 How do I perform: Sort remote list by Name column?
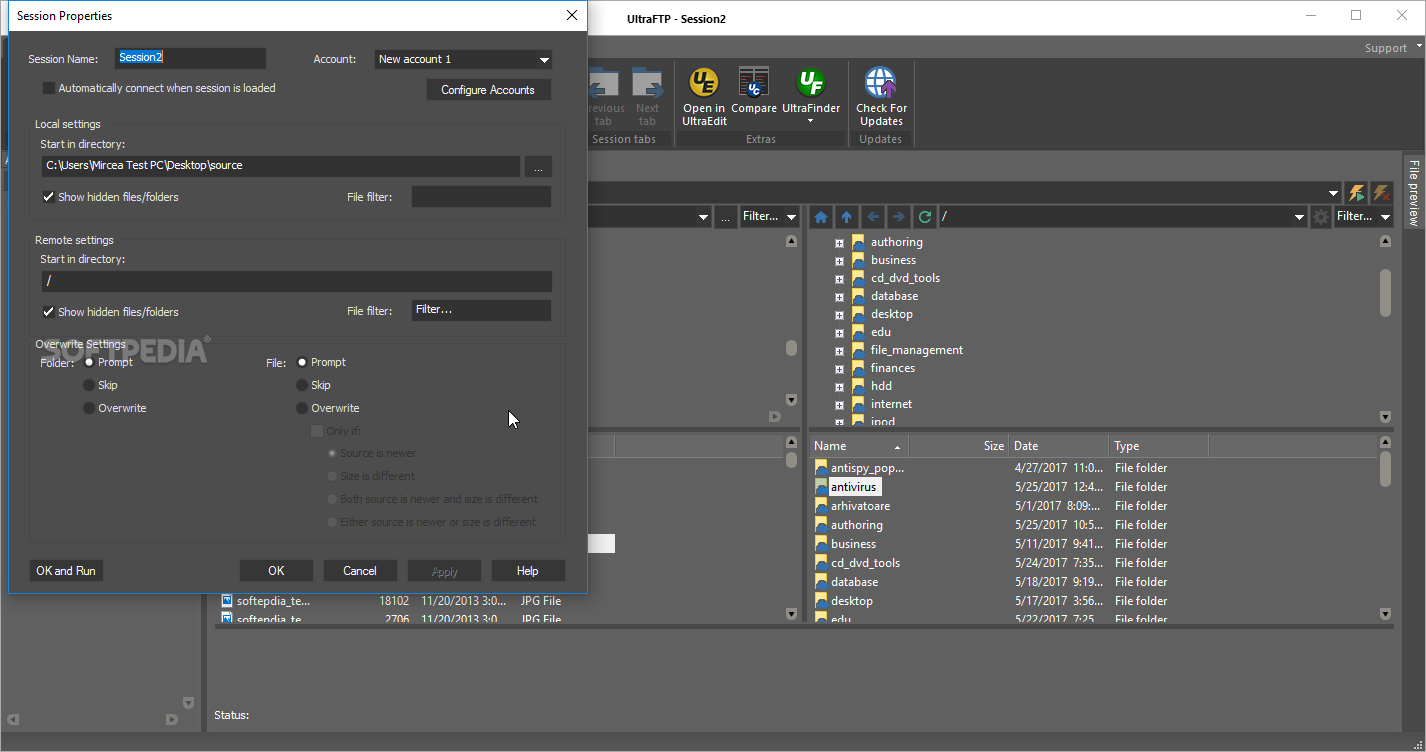pos(859,446)
